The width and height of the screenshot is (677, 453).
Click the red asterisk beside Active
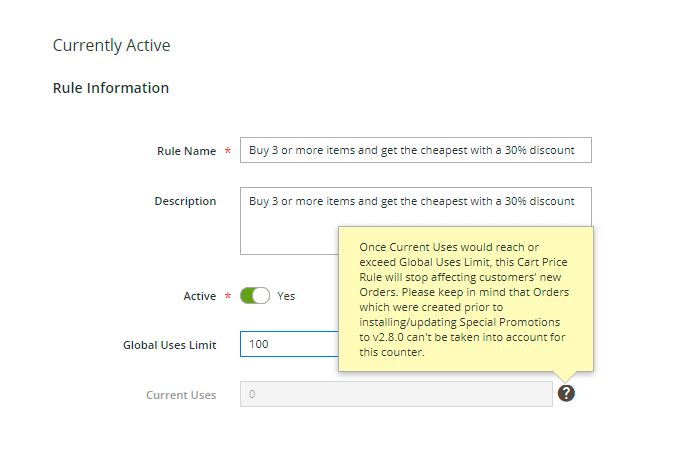[x=227, y=297]
